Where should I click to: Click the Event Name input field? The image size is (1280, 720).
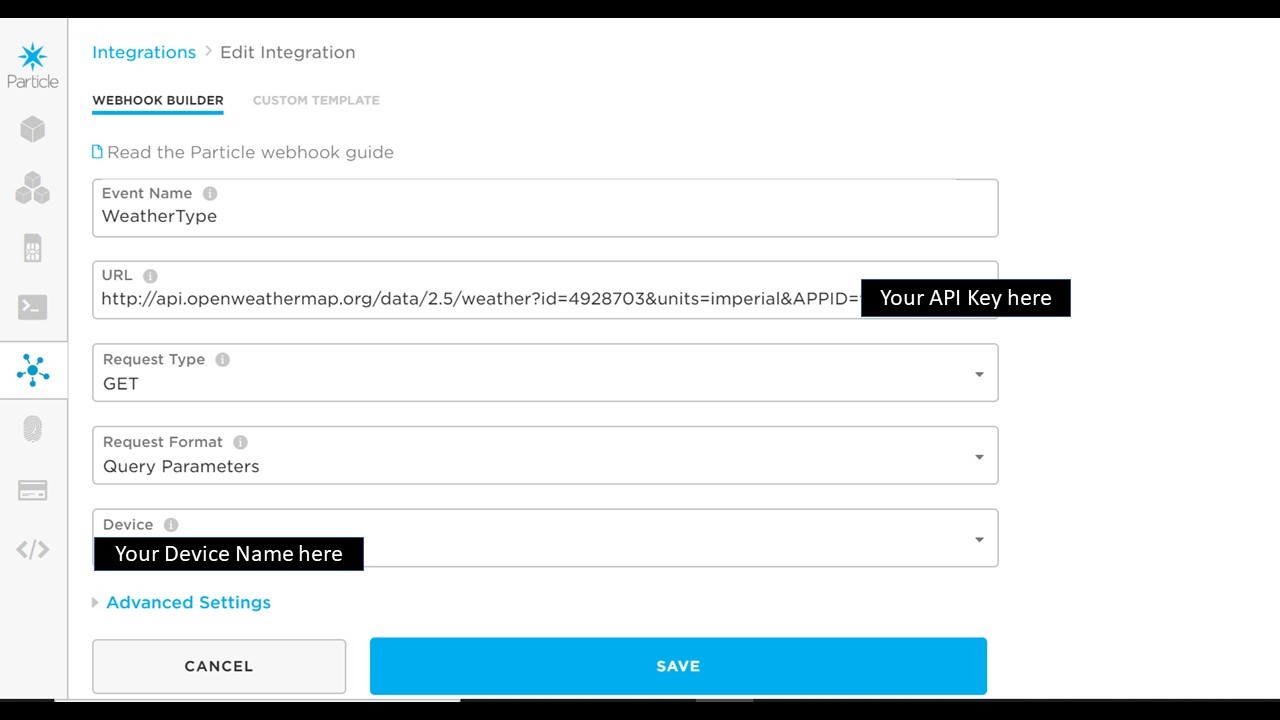(545, 208)
